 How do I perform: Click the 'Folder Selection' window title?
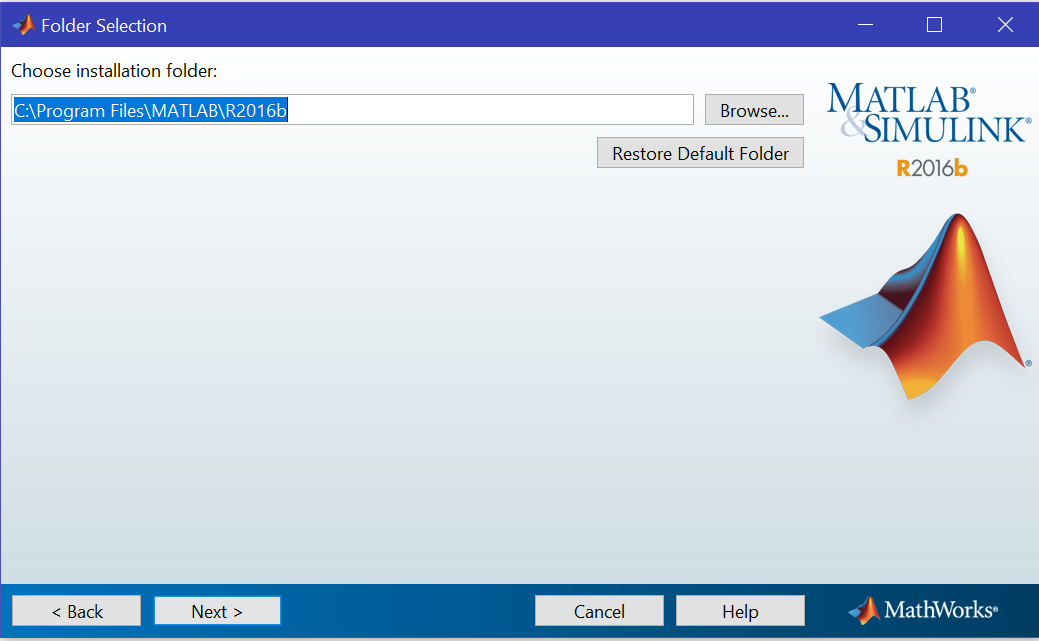point(104,26)
